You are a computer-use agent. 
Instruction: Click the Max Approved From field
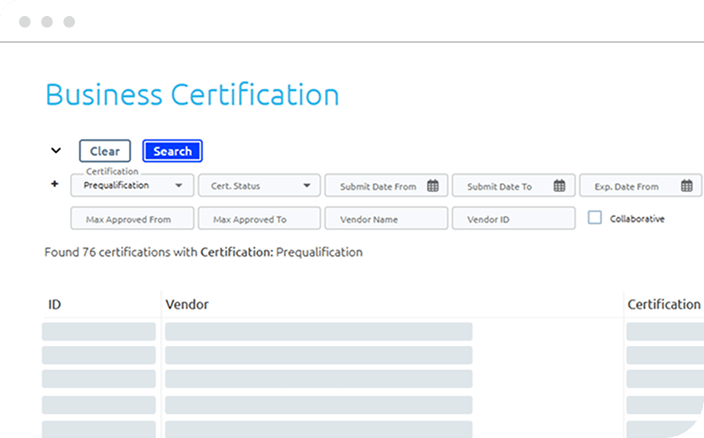pos(132,219)
